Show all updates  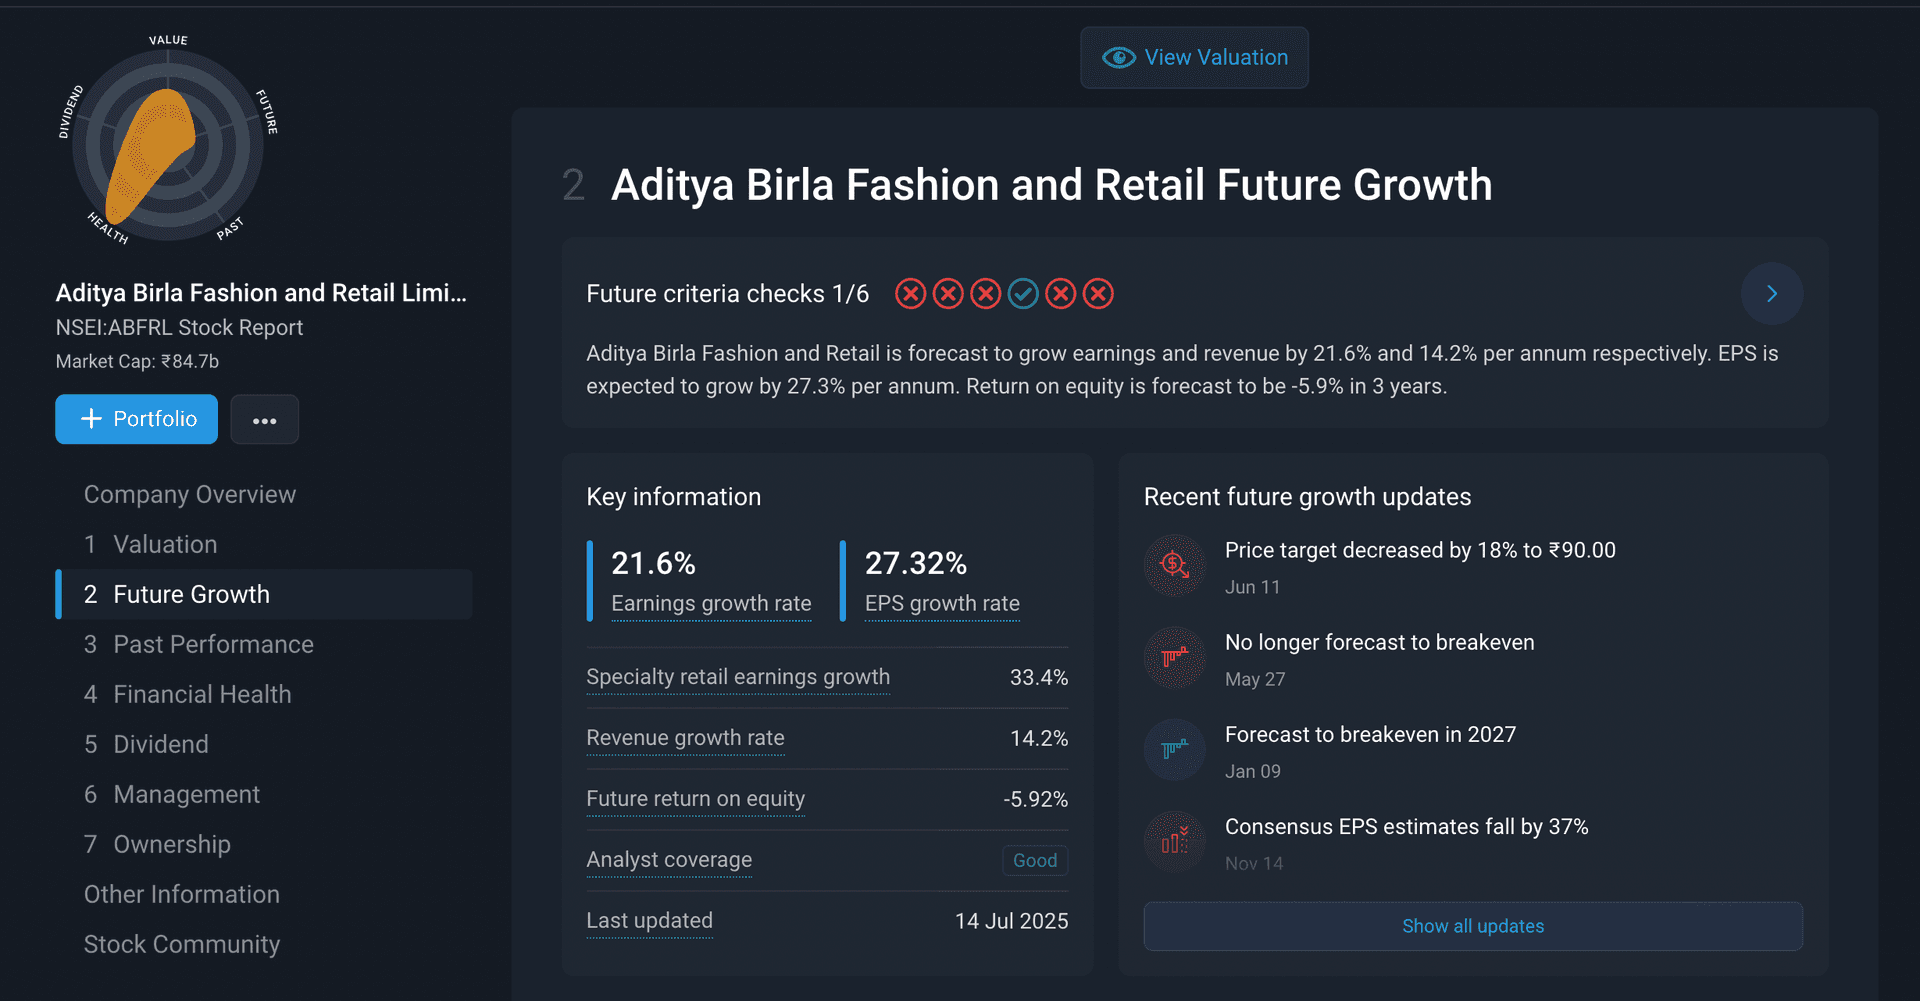[x=1473, y=927]
